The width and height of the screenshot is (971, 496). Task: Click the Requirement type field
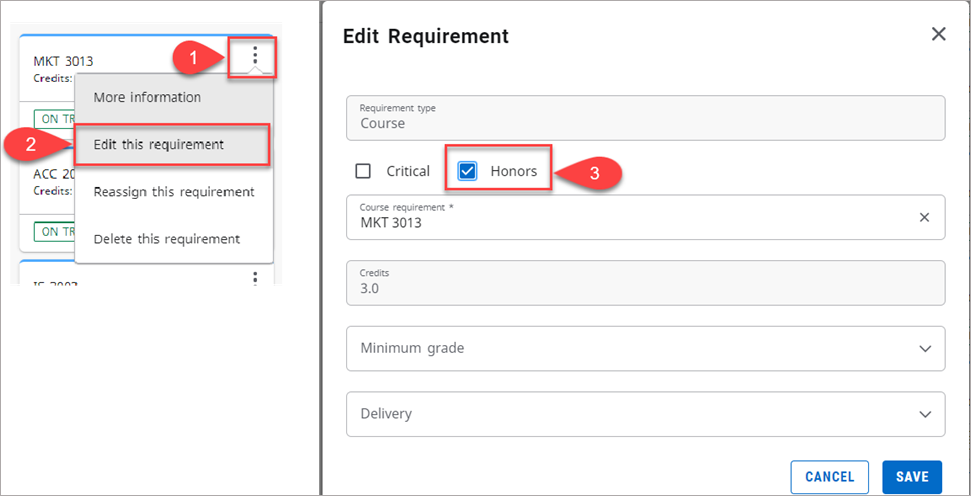click(x=645, y=118)
